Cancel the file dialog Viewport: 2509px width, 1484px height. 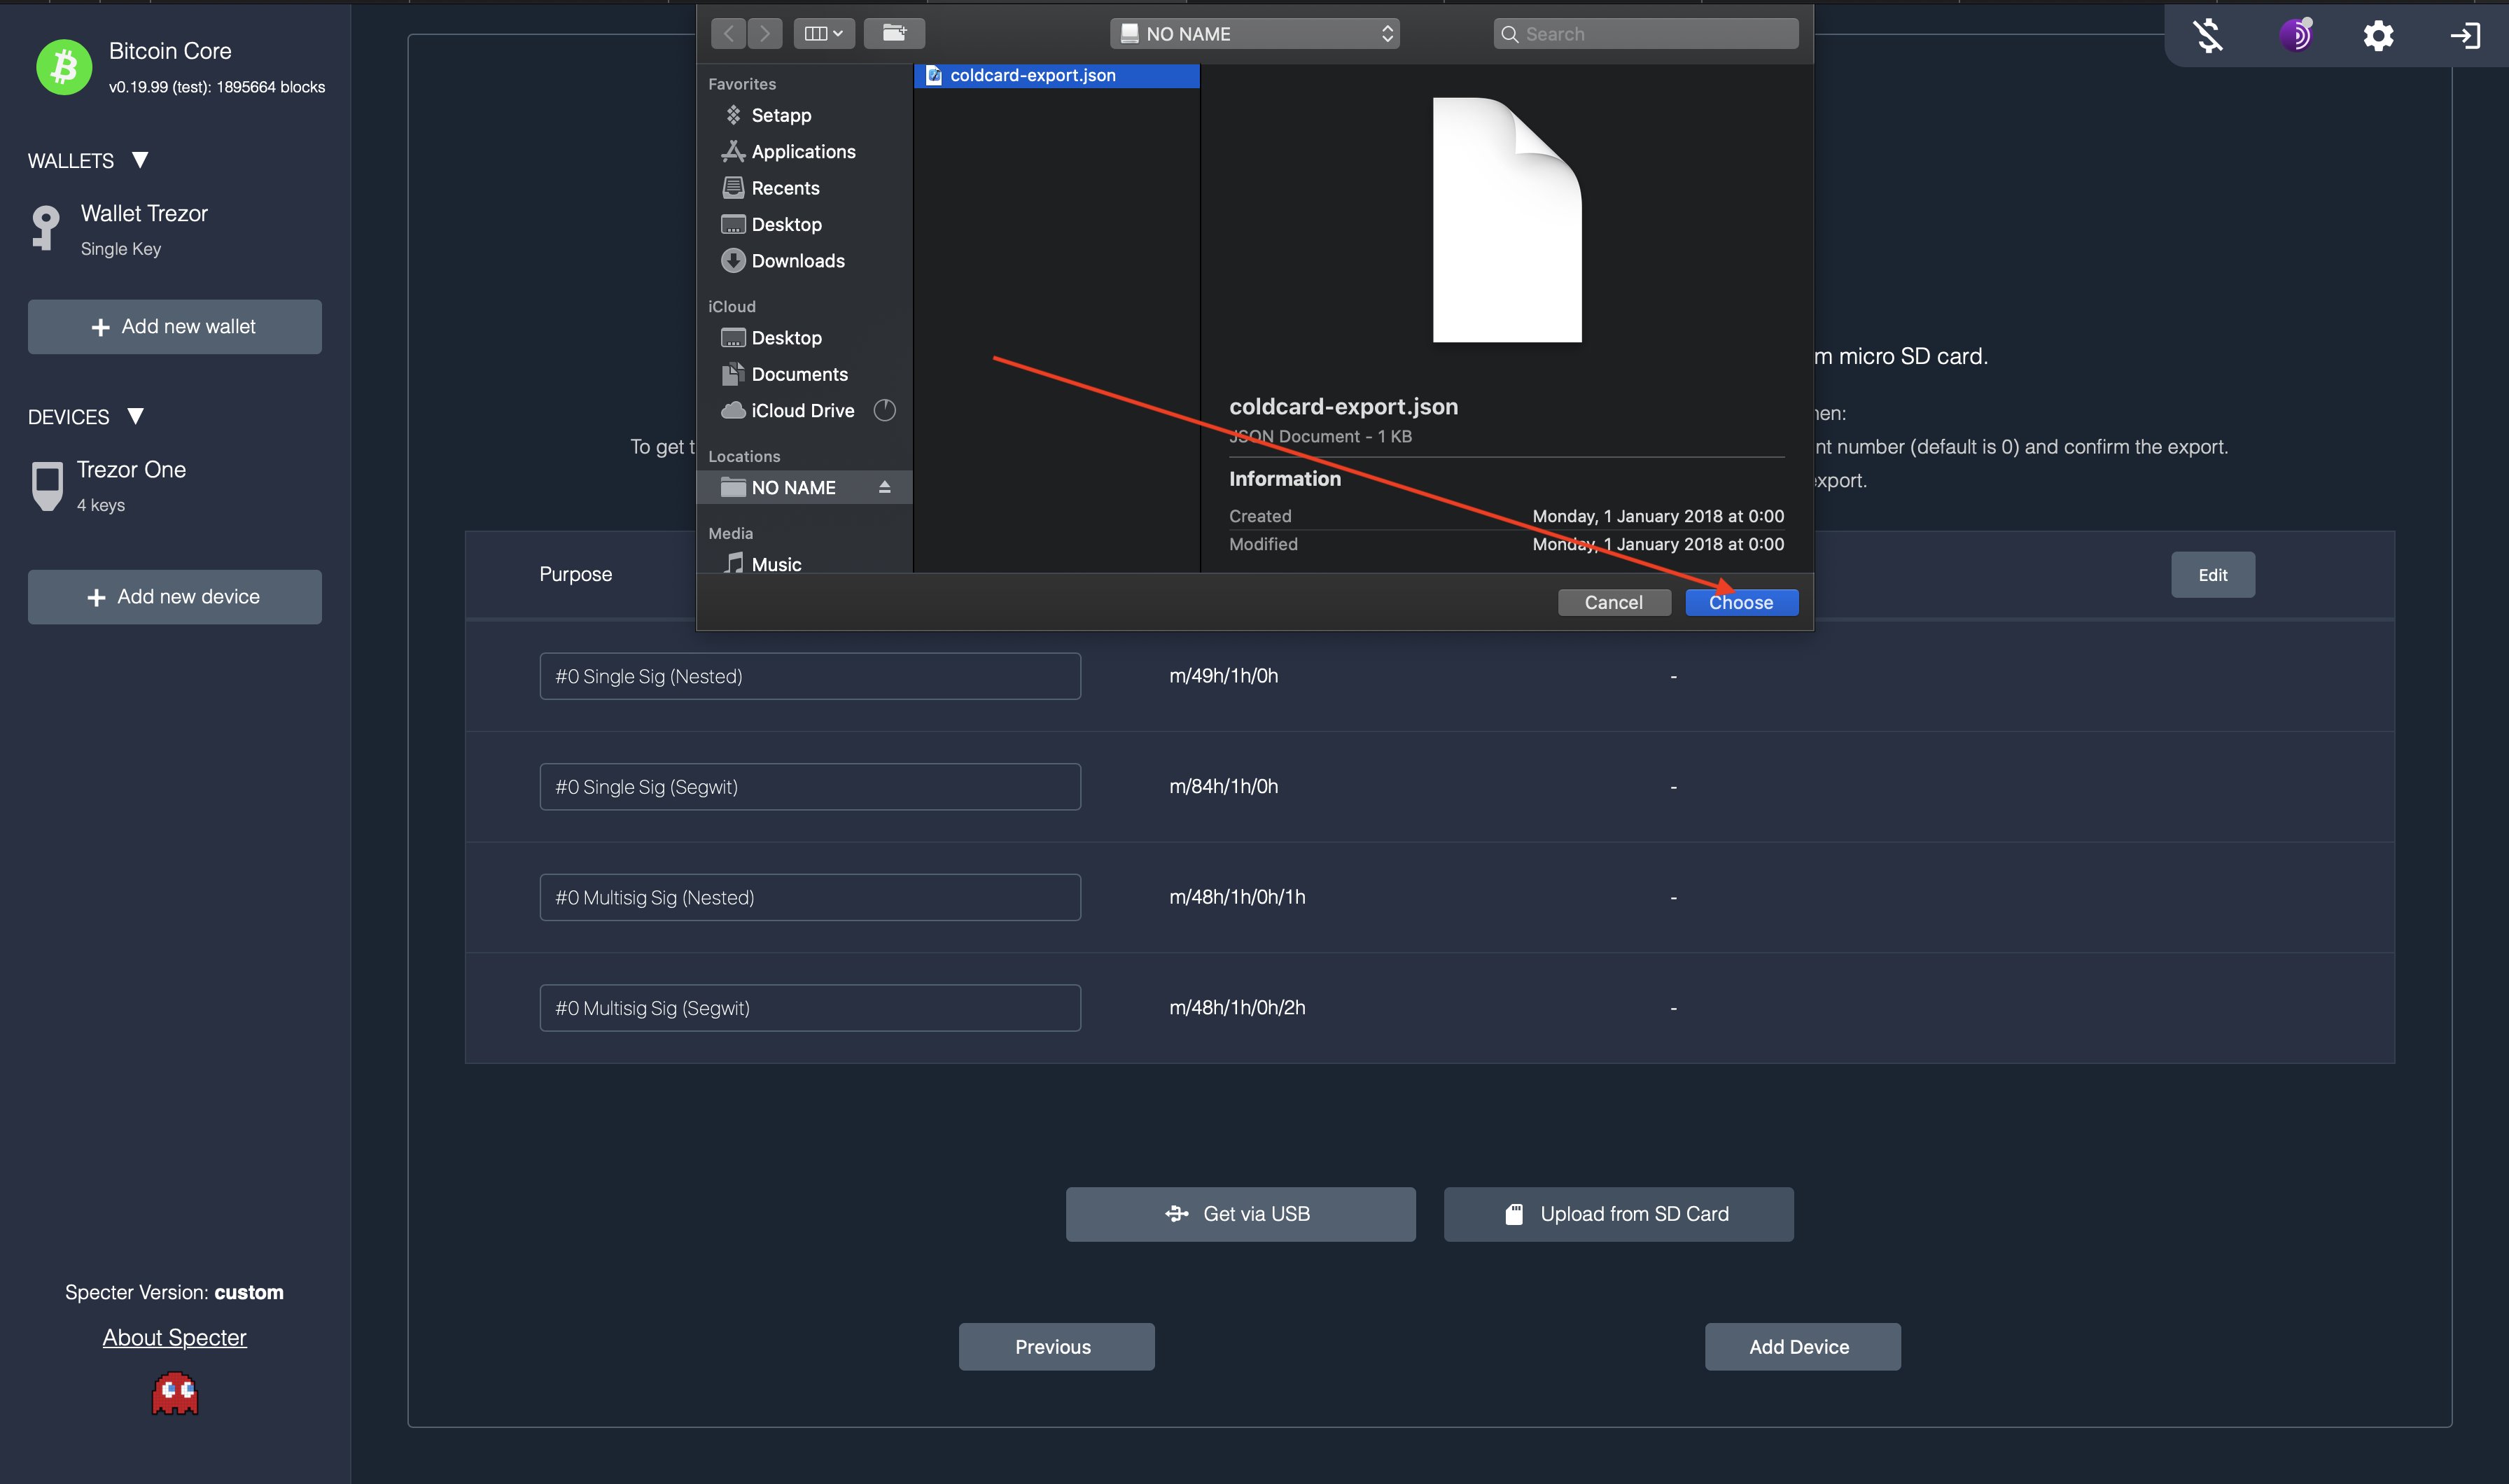(x=1613, y=602)
